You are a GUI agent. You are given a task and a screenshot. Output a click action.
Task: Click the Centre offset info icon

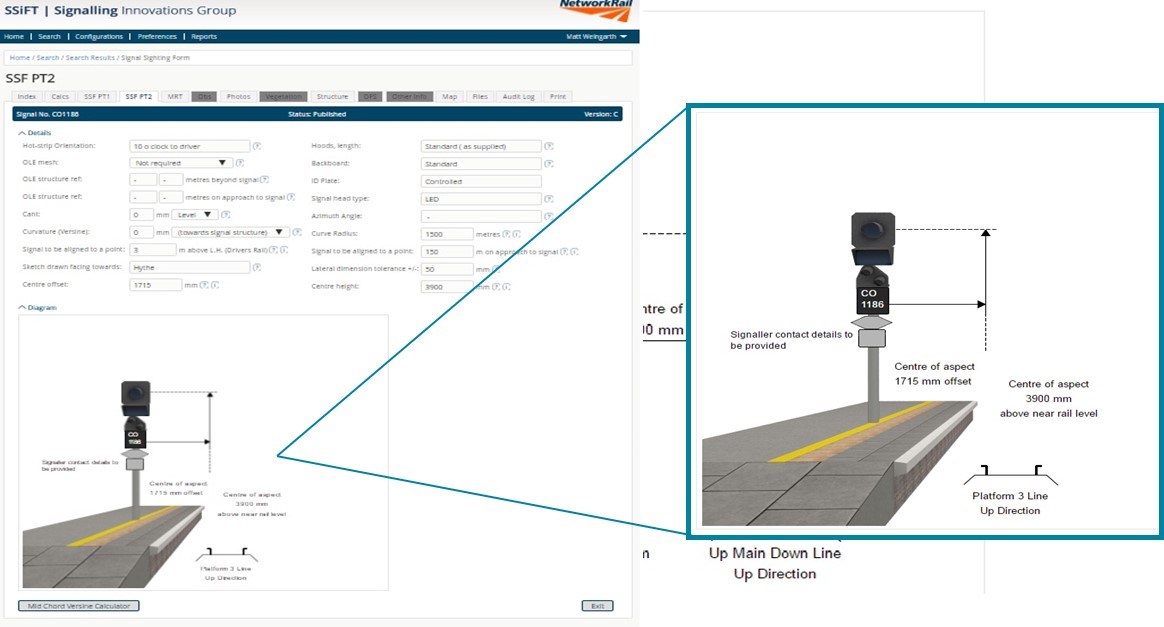tap(215, 285)
